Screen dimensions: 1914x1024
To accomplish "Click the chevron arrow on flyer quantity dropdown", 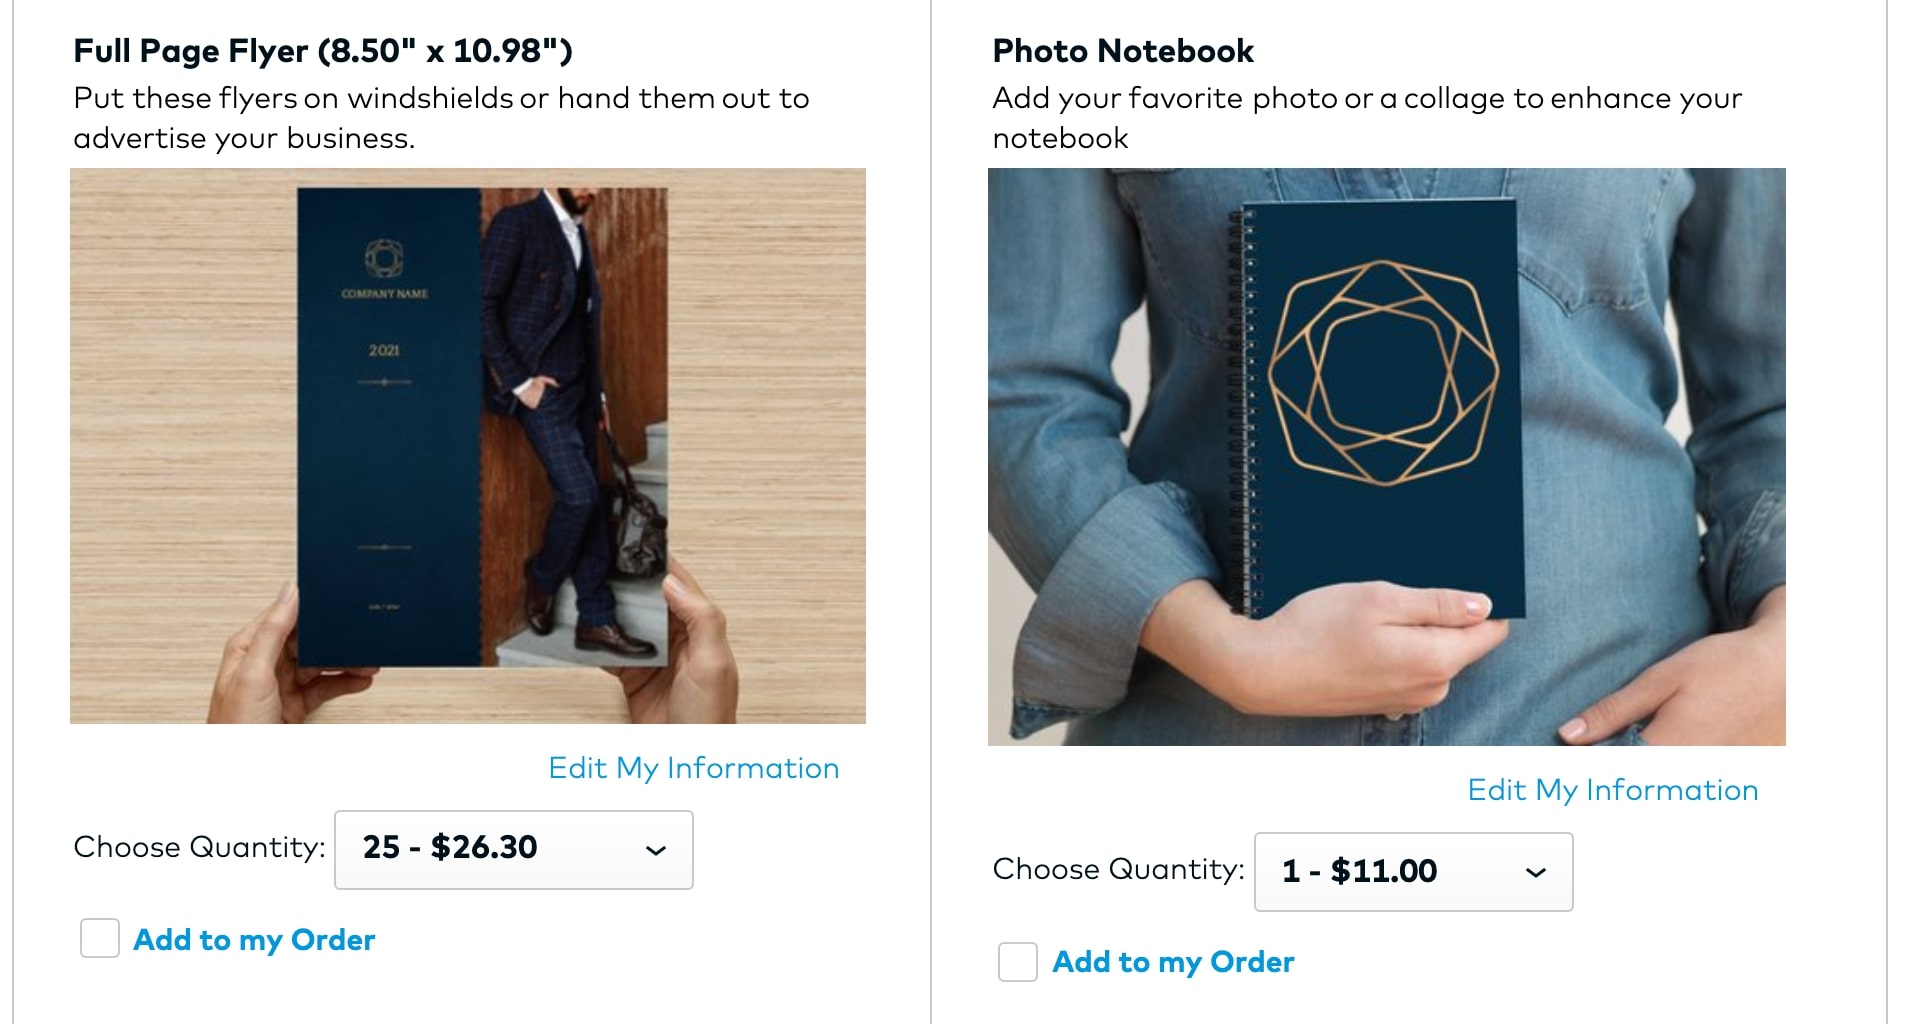I will [x=656, y=851].
